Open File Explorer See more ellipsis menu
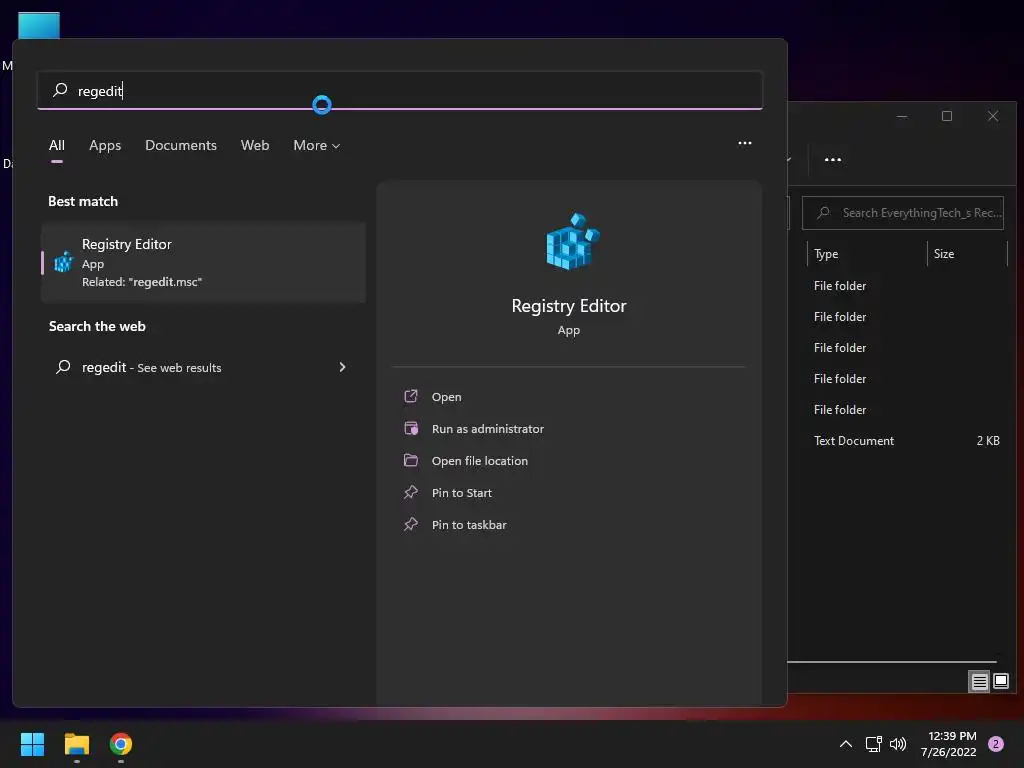 [x=833, y=159]
